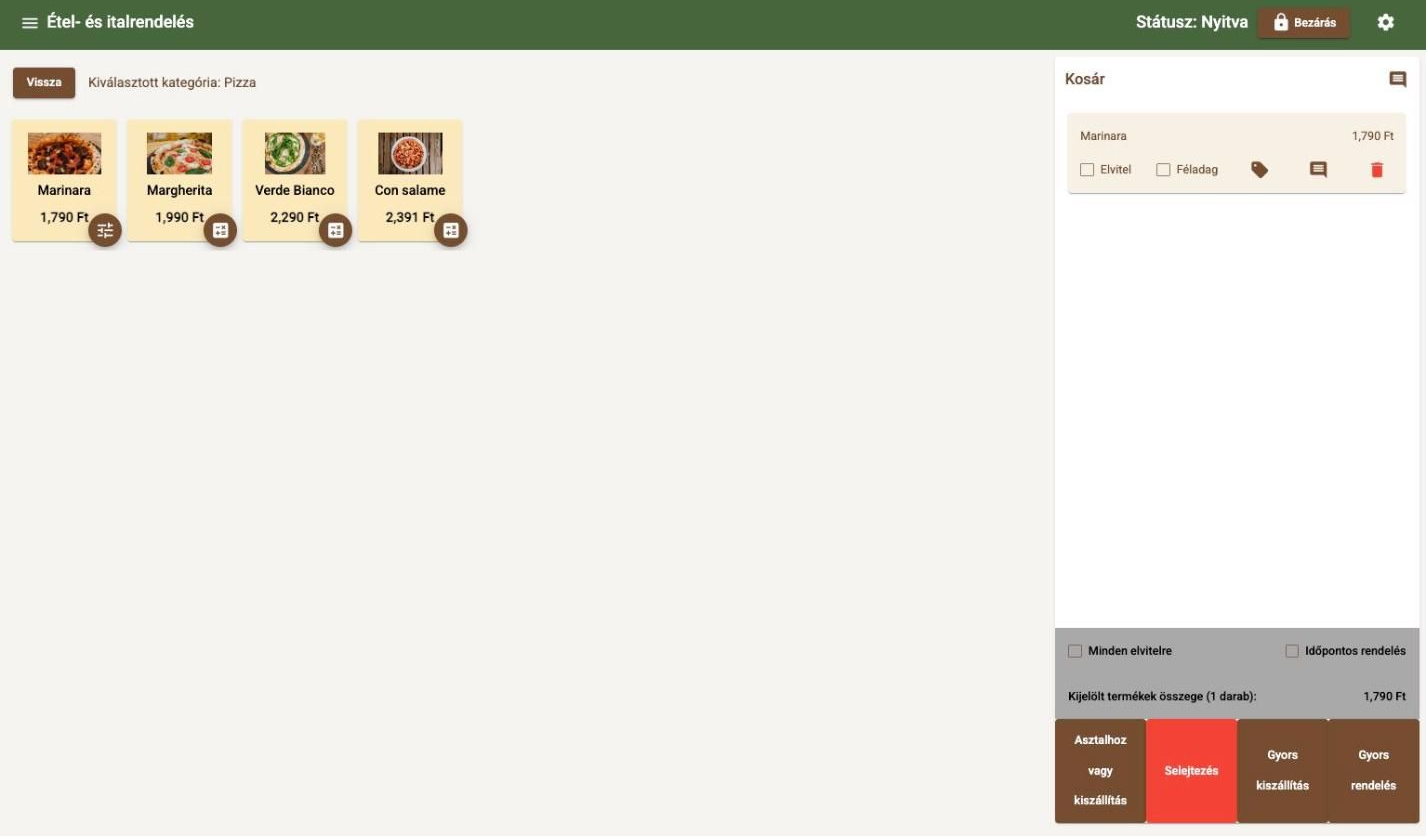Select the Verde Bianco pizza thumbnail
Screen dimensions: 1426x836
295,154
